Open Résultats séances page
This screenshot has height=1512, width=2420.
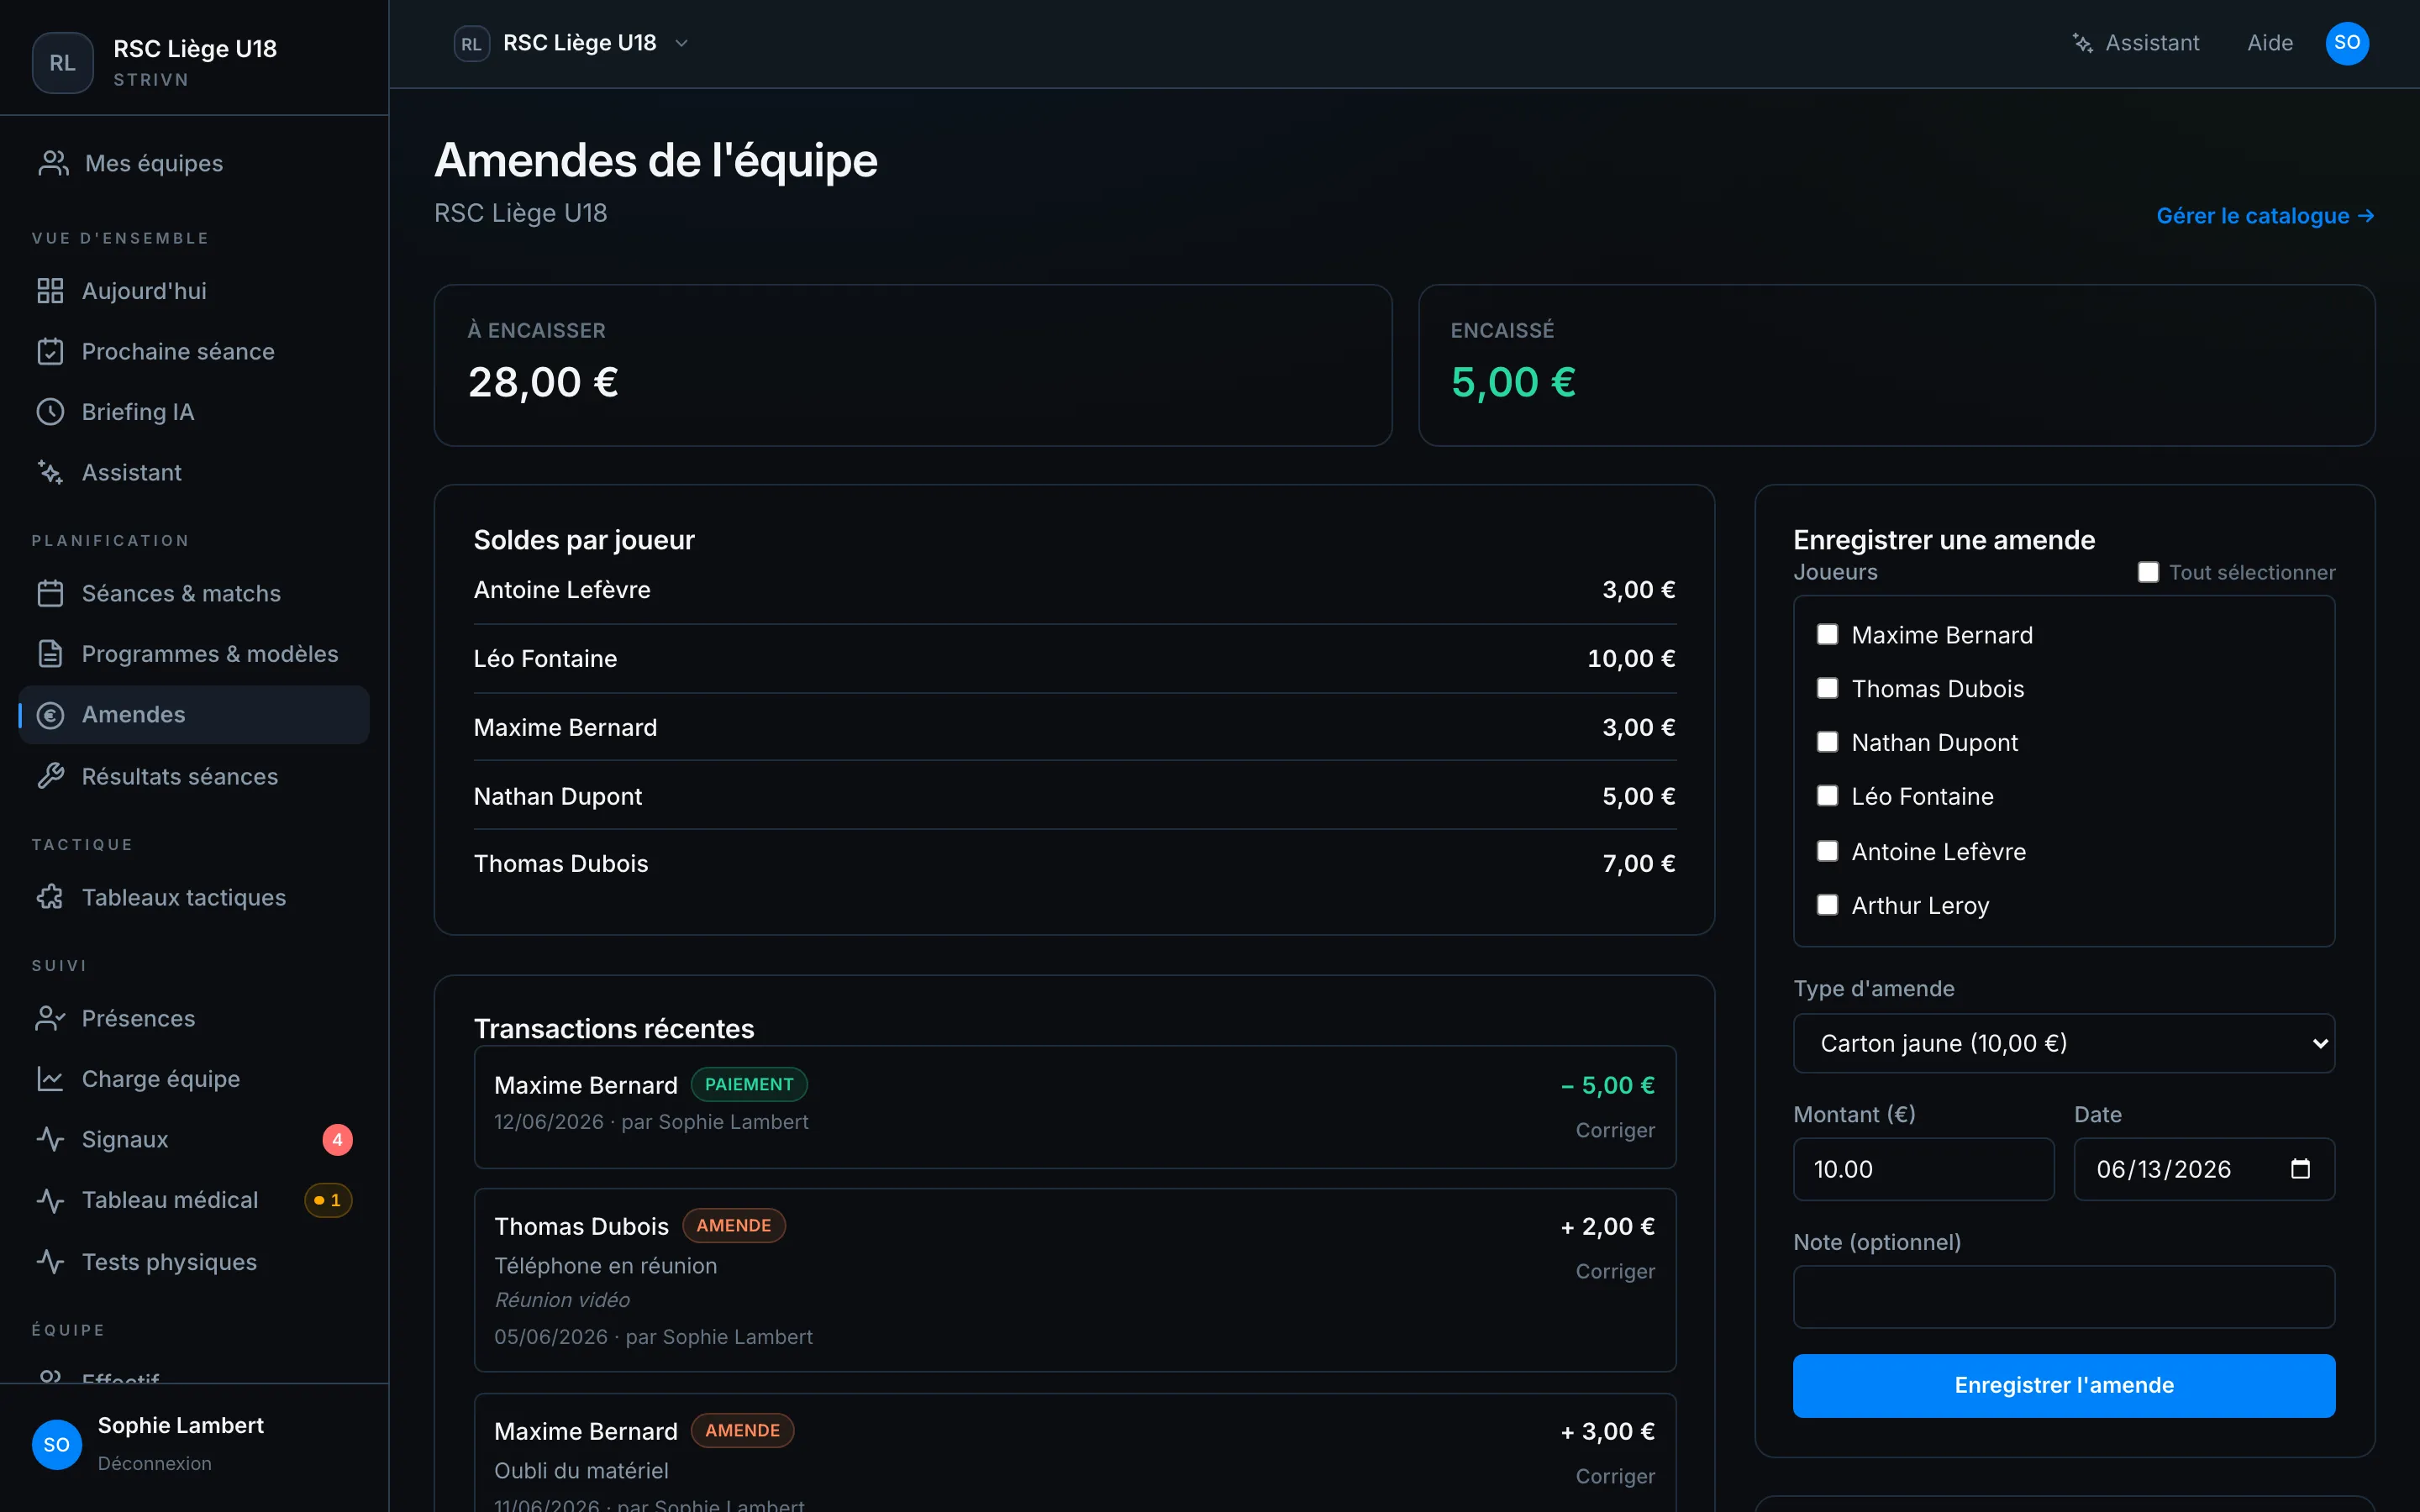coord(194,776)
